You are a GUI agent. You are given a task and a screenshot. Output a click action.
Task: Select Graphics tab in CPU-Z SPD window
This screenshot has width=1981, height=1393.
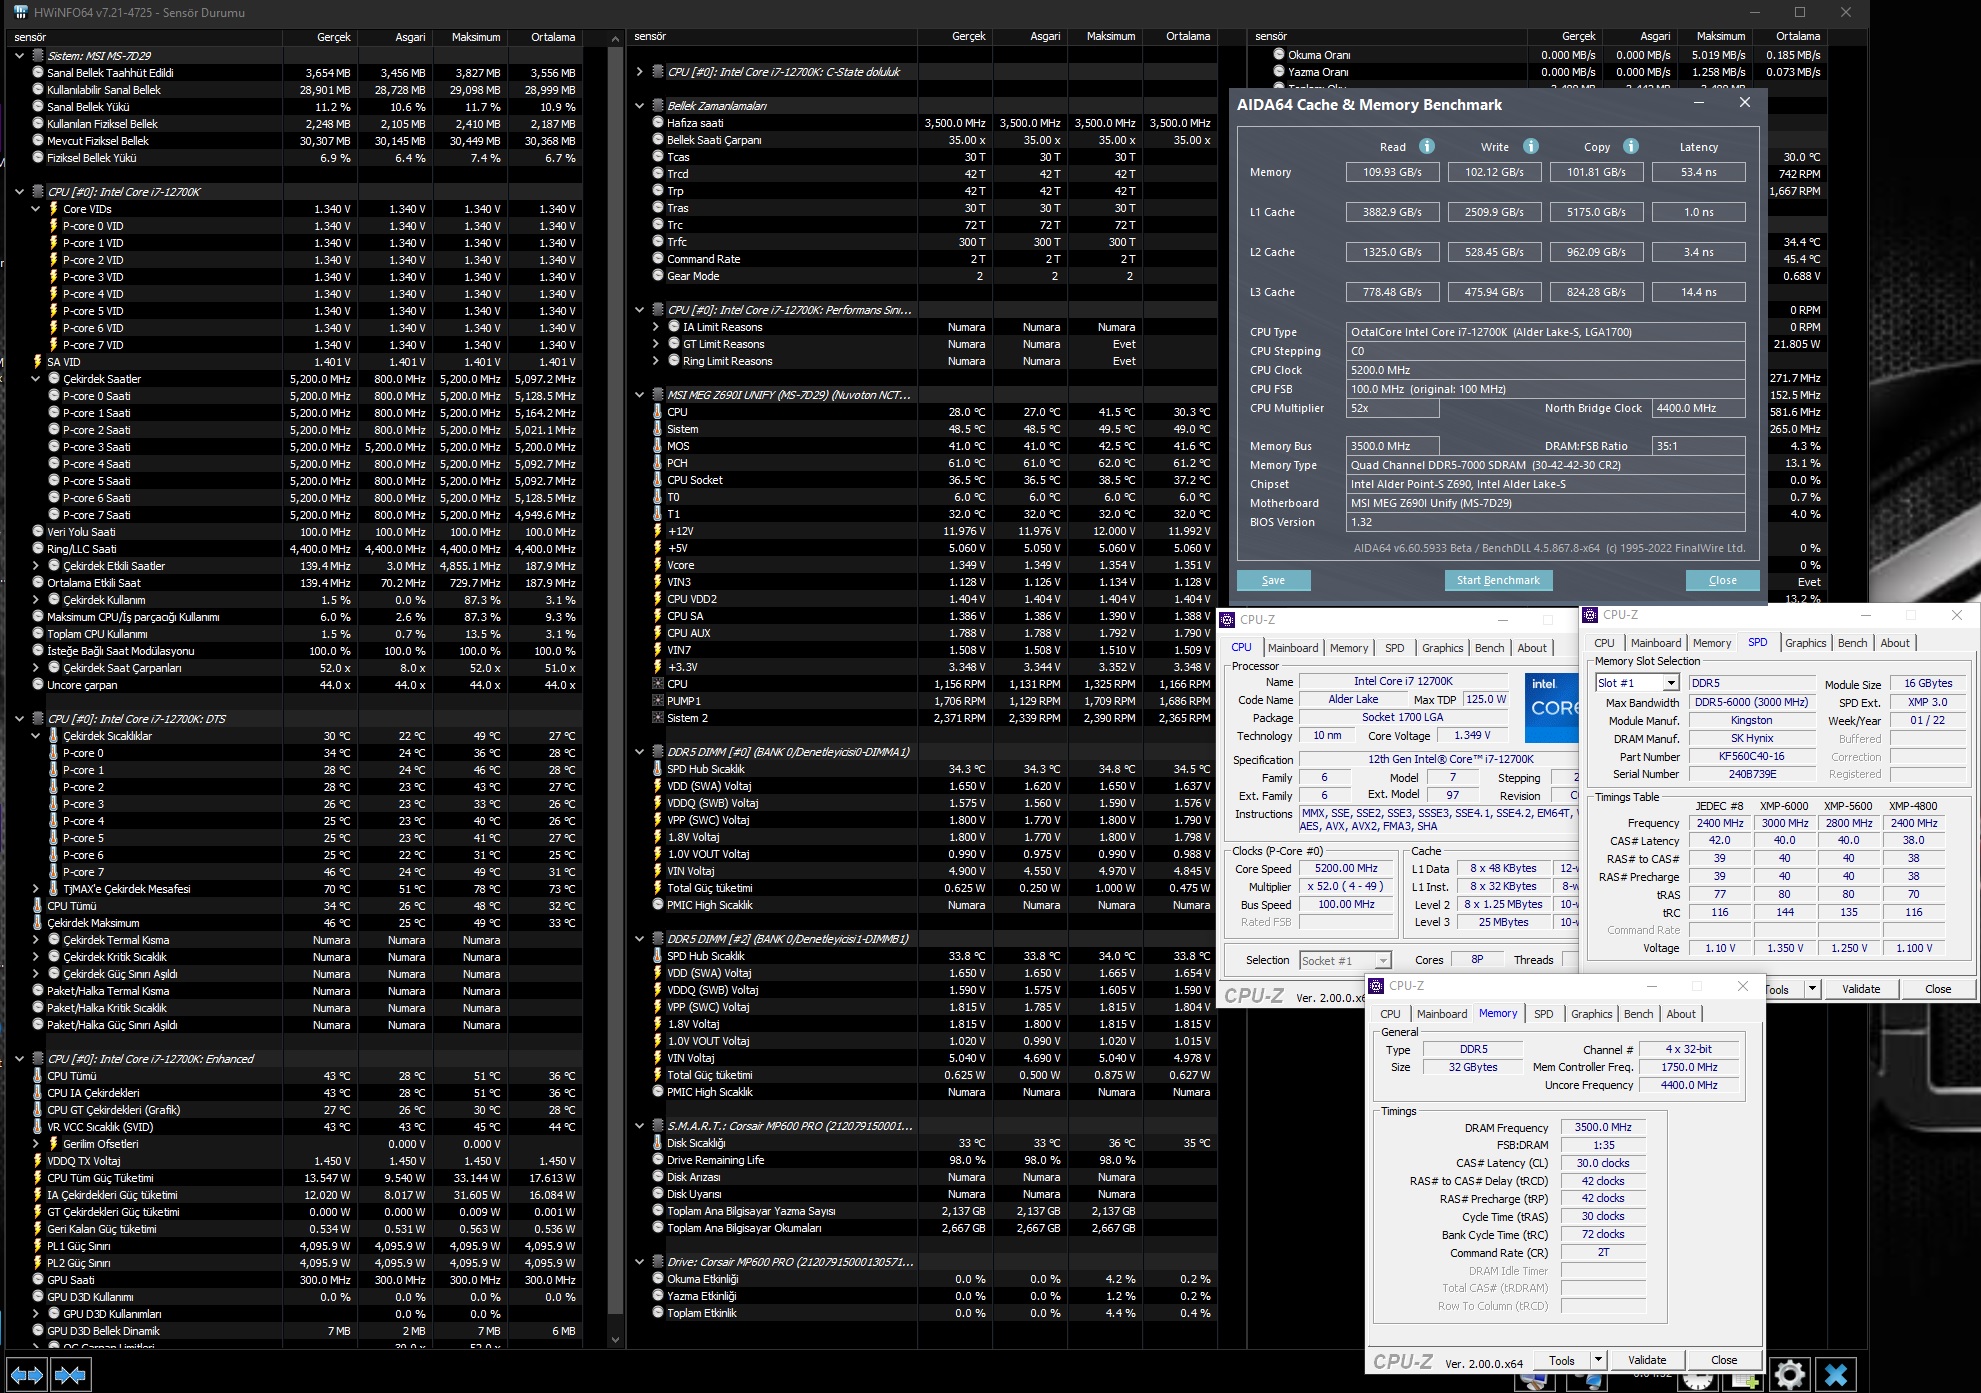coord(1805,643)
